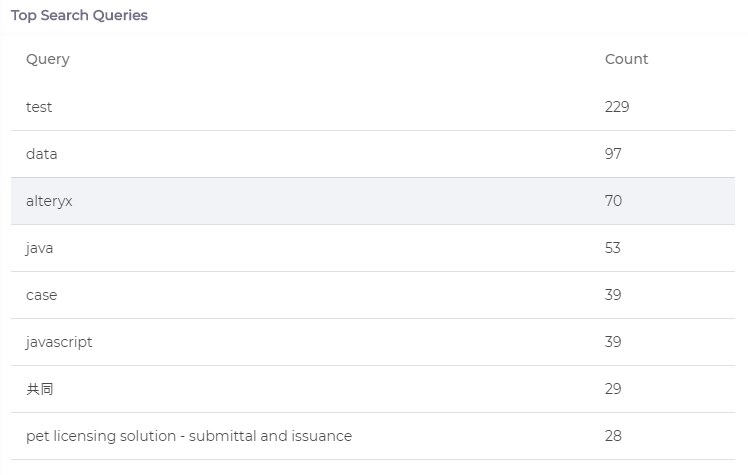The width and height of the screenshot is (748, 475).
Task: Click count value 70 for alteryx
Action: 613,201
